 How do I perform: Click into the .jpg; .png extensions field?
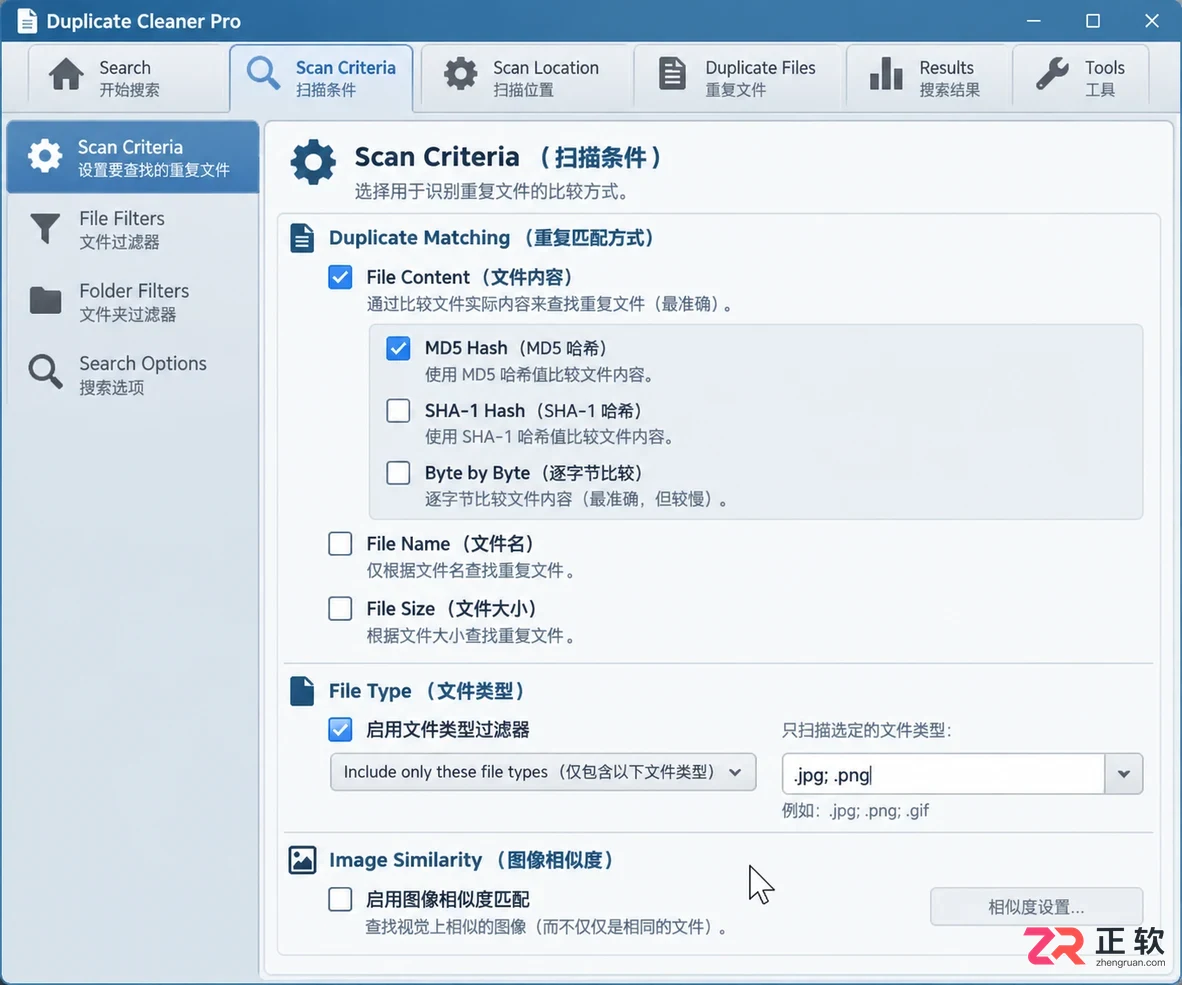[944, 774]
